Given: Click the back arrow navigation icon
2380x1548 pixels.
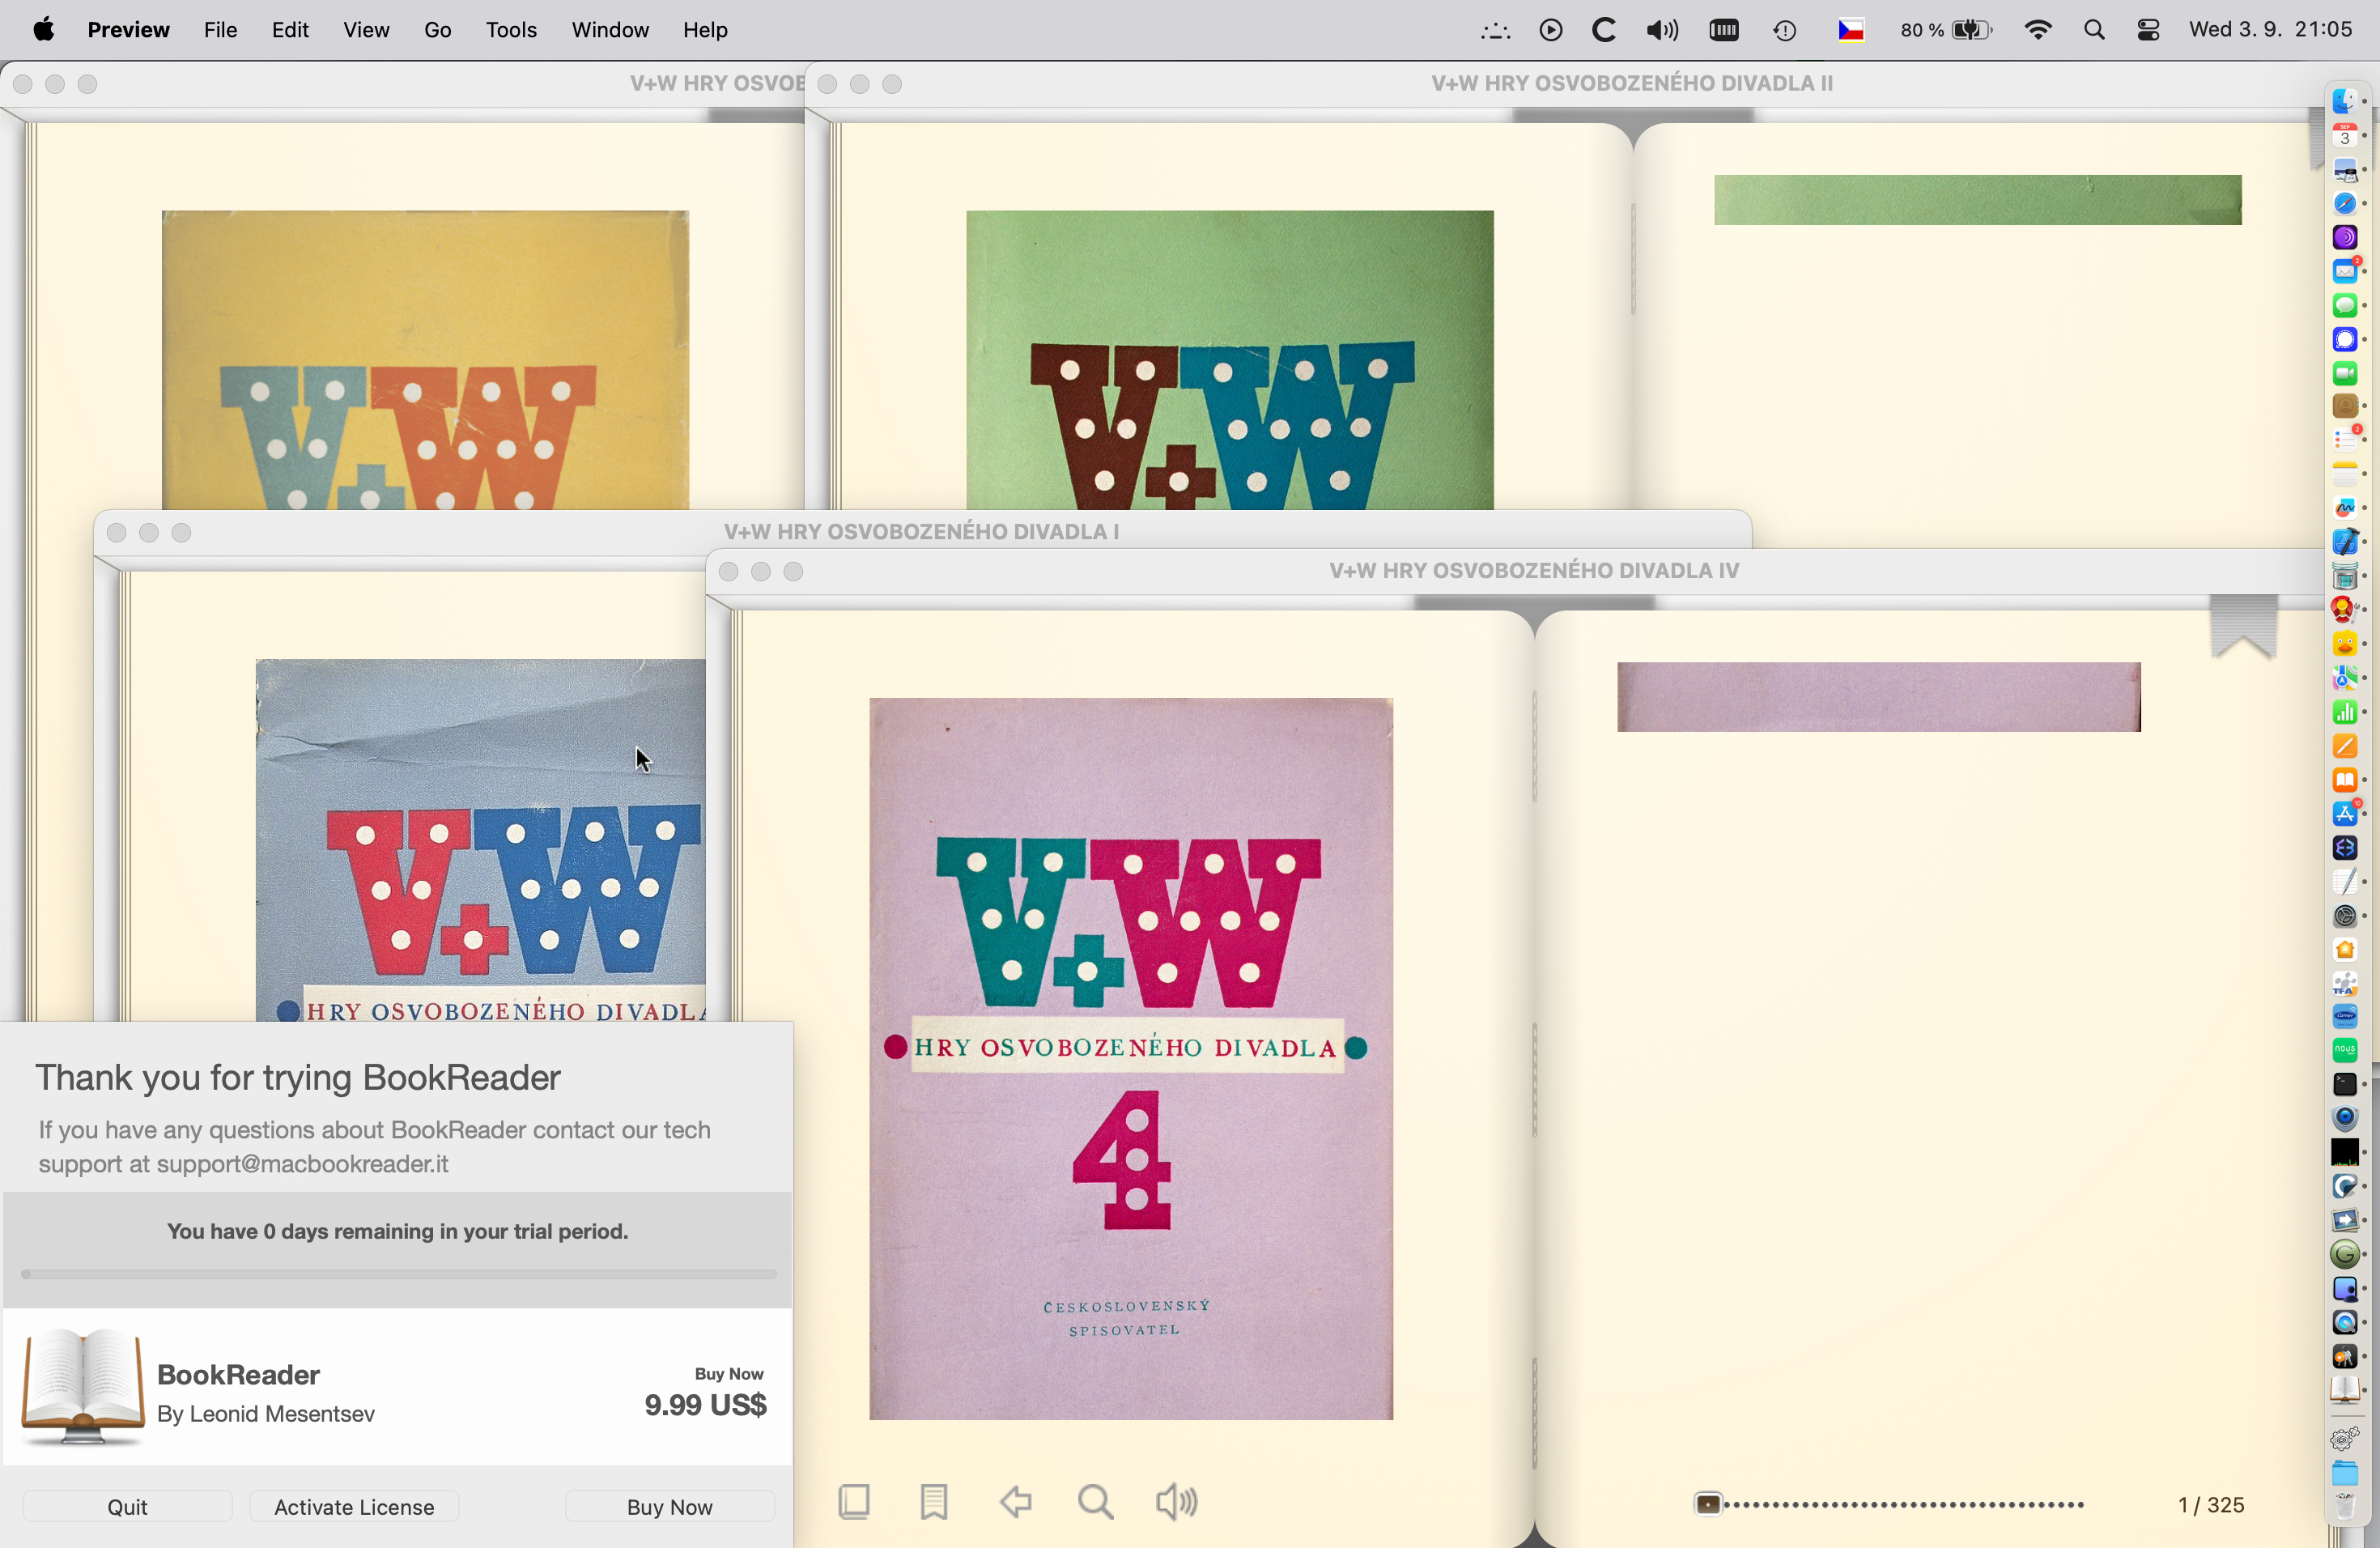Looking at the screenshot, I should pyautogui.click(x=1016, y=1502).
